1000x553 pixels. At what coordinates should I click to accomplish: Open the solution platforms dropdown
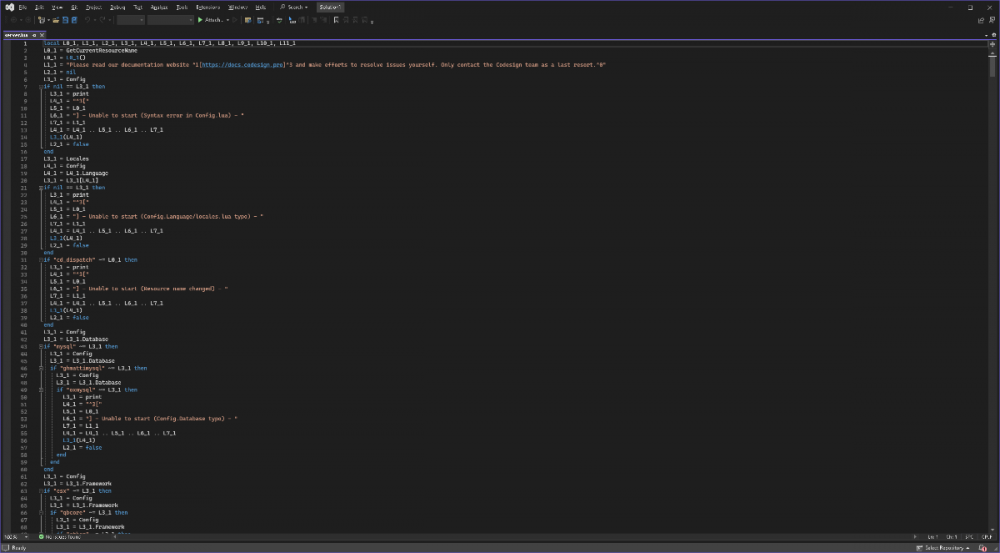(170, 19)
